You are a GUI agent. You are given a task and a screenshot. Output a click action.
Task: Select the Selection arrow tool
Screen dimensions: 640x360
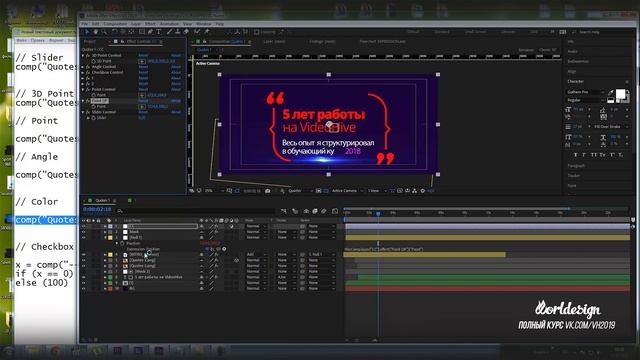pos(87,32)
